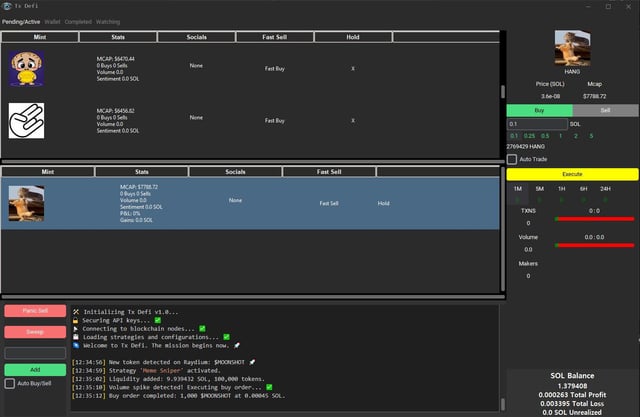Enable the Auto Trade checkbox
This screenshot has height=417, width=640.
pos(512,159)
